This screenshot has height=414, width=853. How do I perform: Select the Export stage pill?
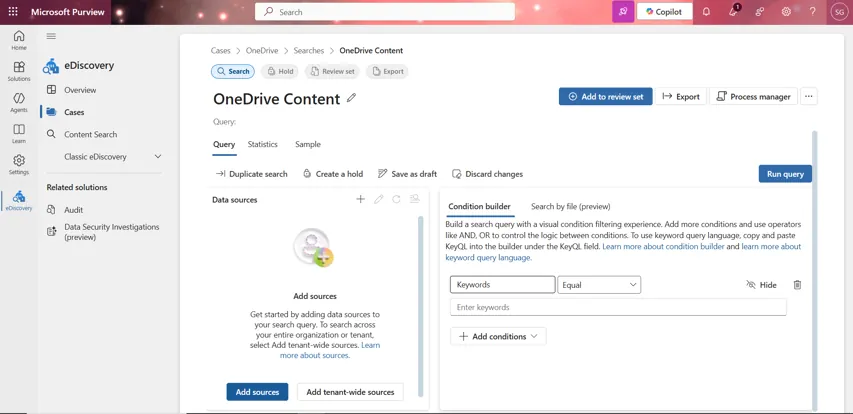click(387, 71)
